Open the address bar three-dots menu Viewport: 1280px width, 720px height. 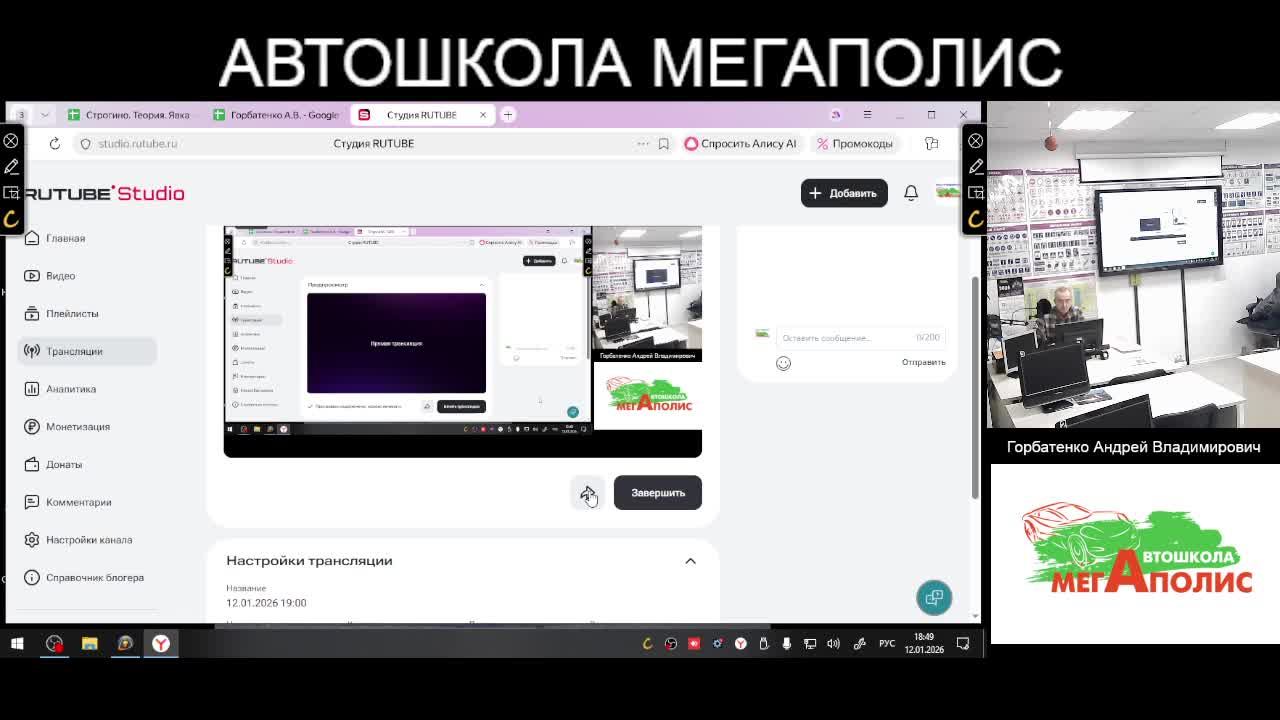pyautogui.click(x=643, y=144)
